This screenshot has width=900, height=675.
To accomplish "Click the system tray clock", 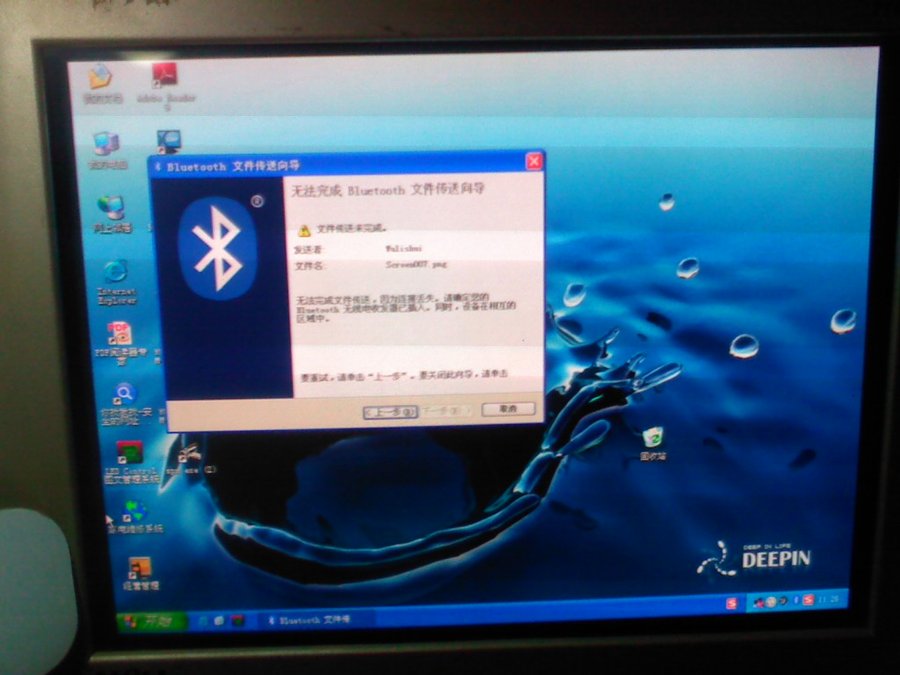I will coord(829,599).
